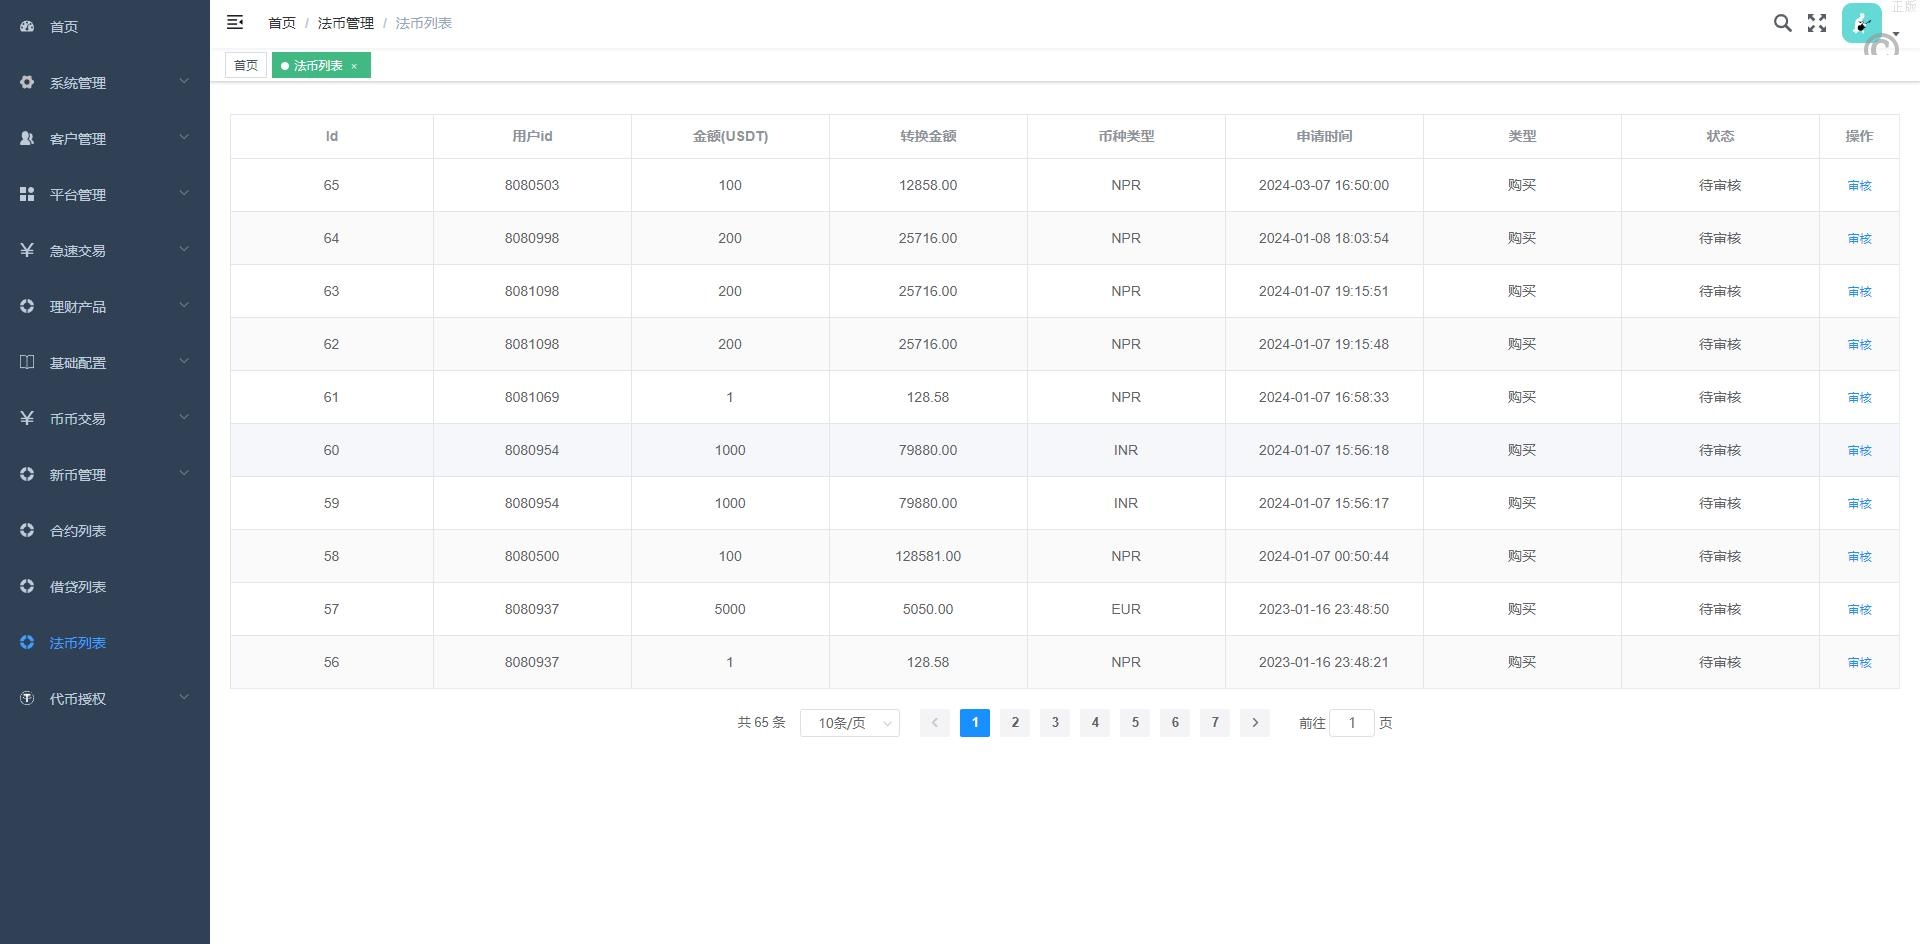Click 审核 for record Id 65
Screen dimensions: 1920x944
pos(1859,186)
